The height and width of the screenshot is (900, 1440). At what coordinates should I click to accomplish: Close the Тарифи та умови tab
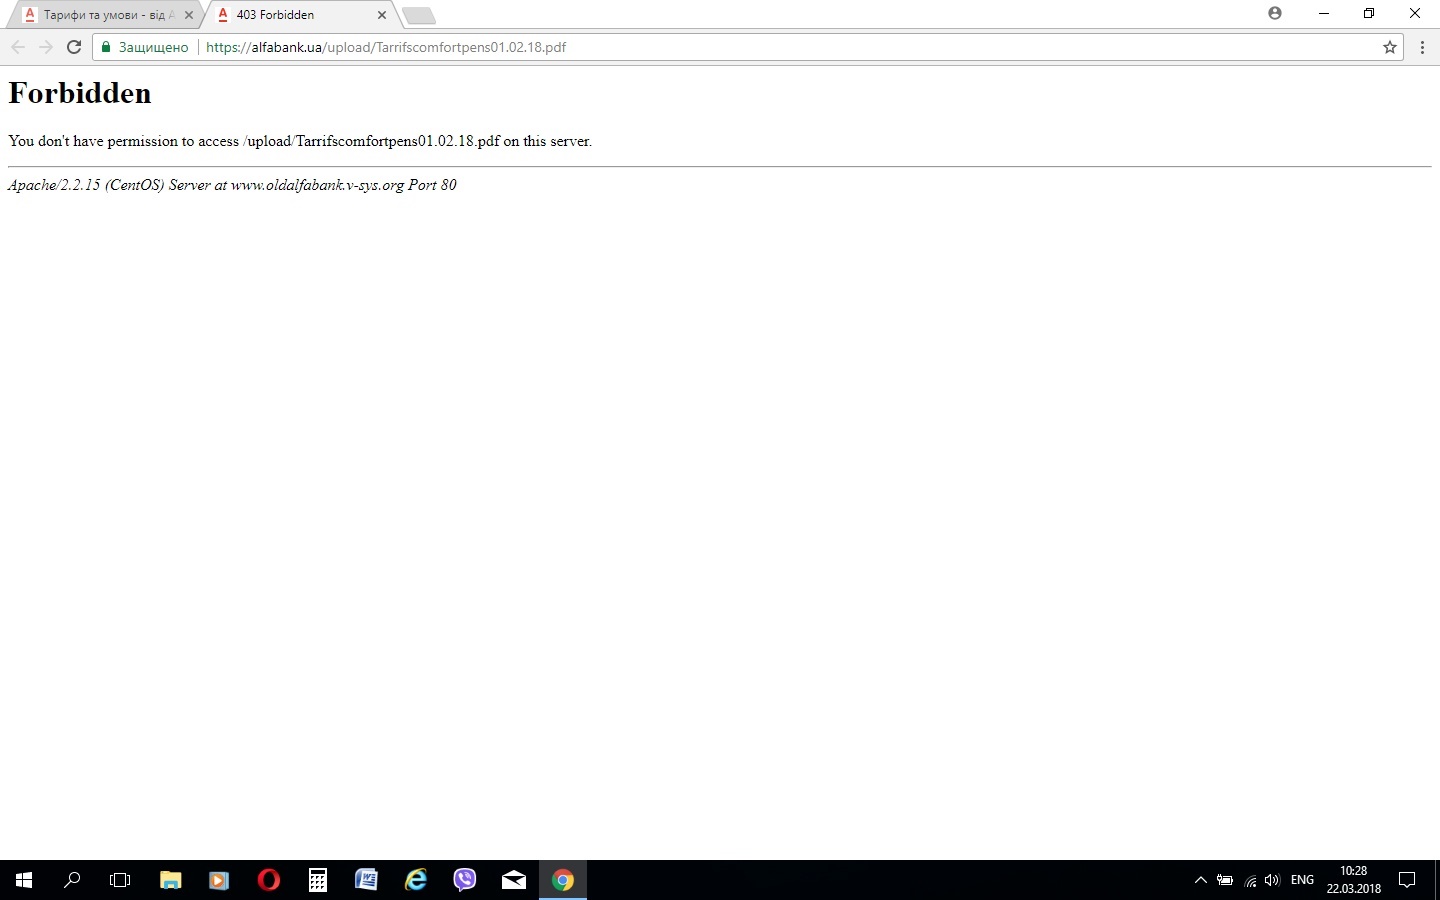[x=189, y=15]
